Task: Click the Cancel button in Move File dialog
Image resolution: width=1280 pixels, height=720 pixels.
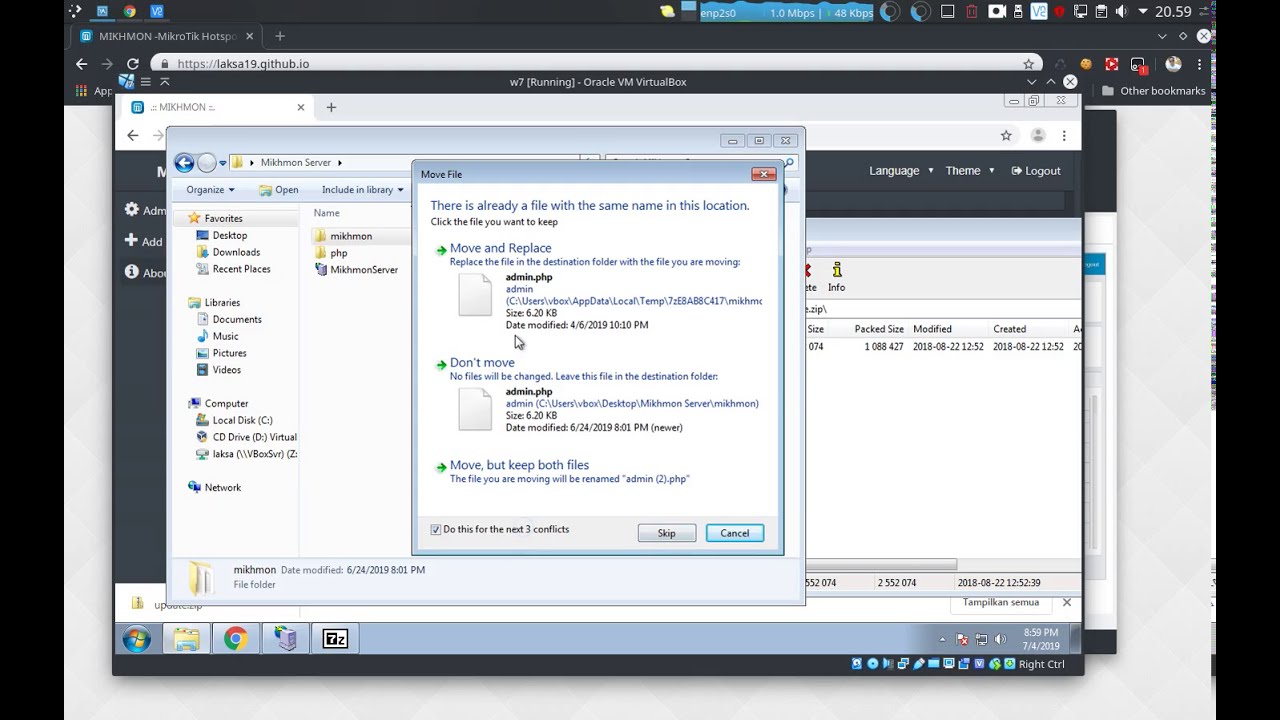Action: click(735, 533)
